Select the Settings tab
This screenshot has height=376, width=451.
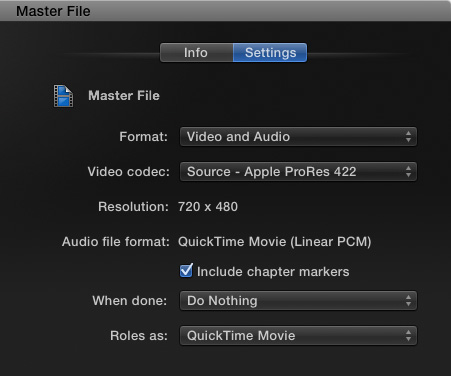[270, 52]
